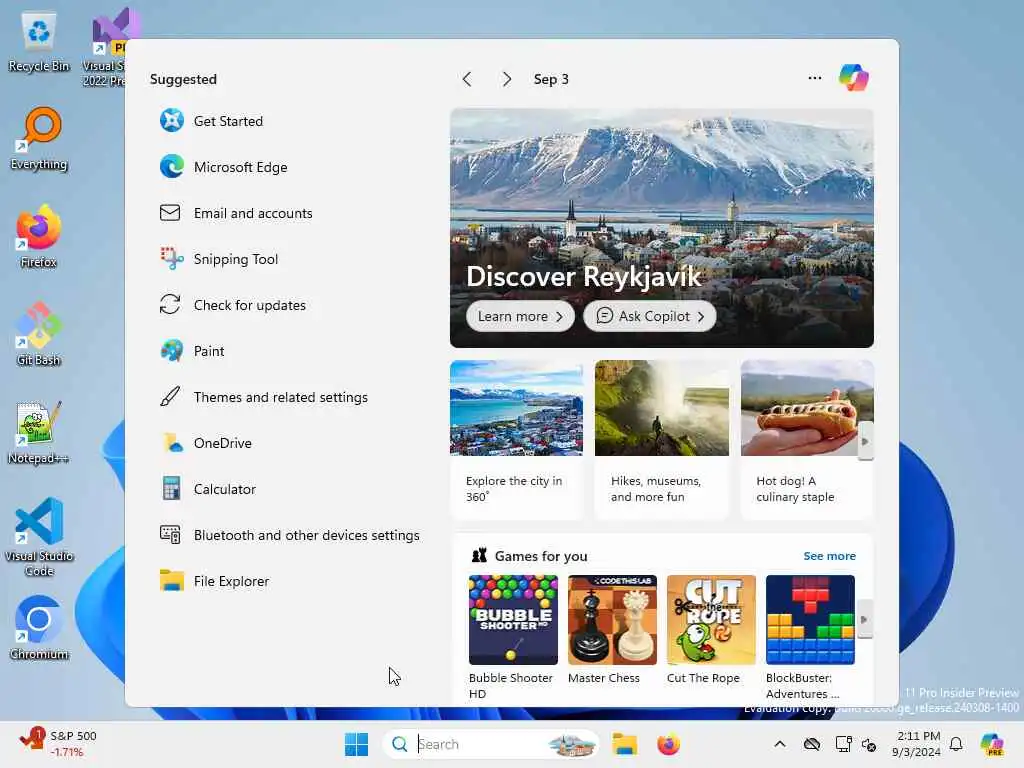Open File Explorer from the taskbar
Screen dimensions: 1024x768
tap(624, 744)
